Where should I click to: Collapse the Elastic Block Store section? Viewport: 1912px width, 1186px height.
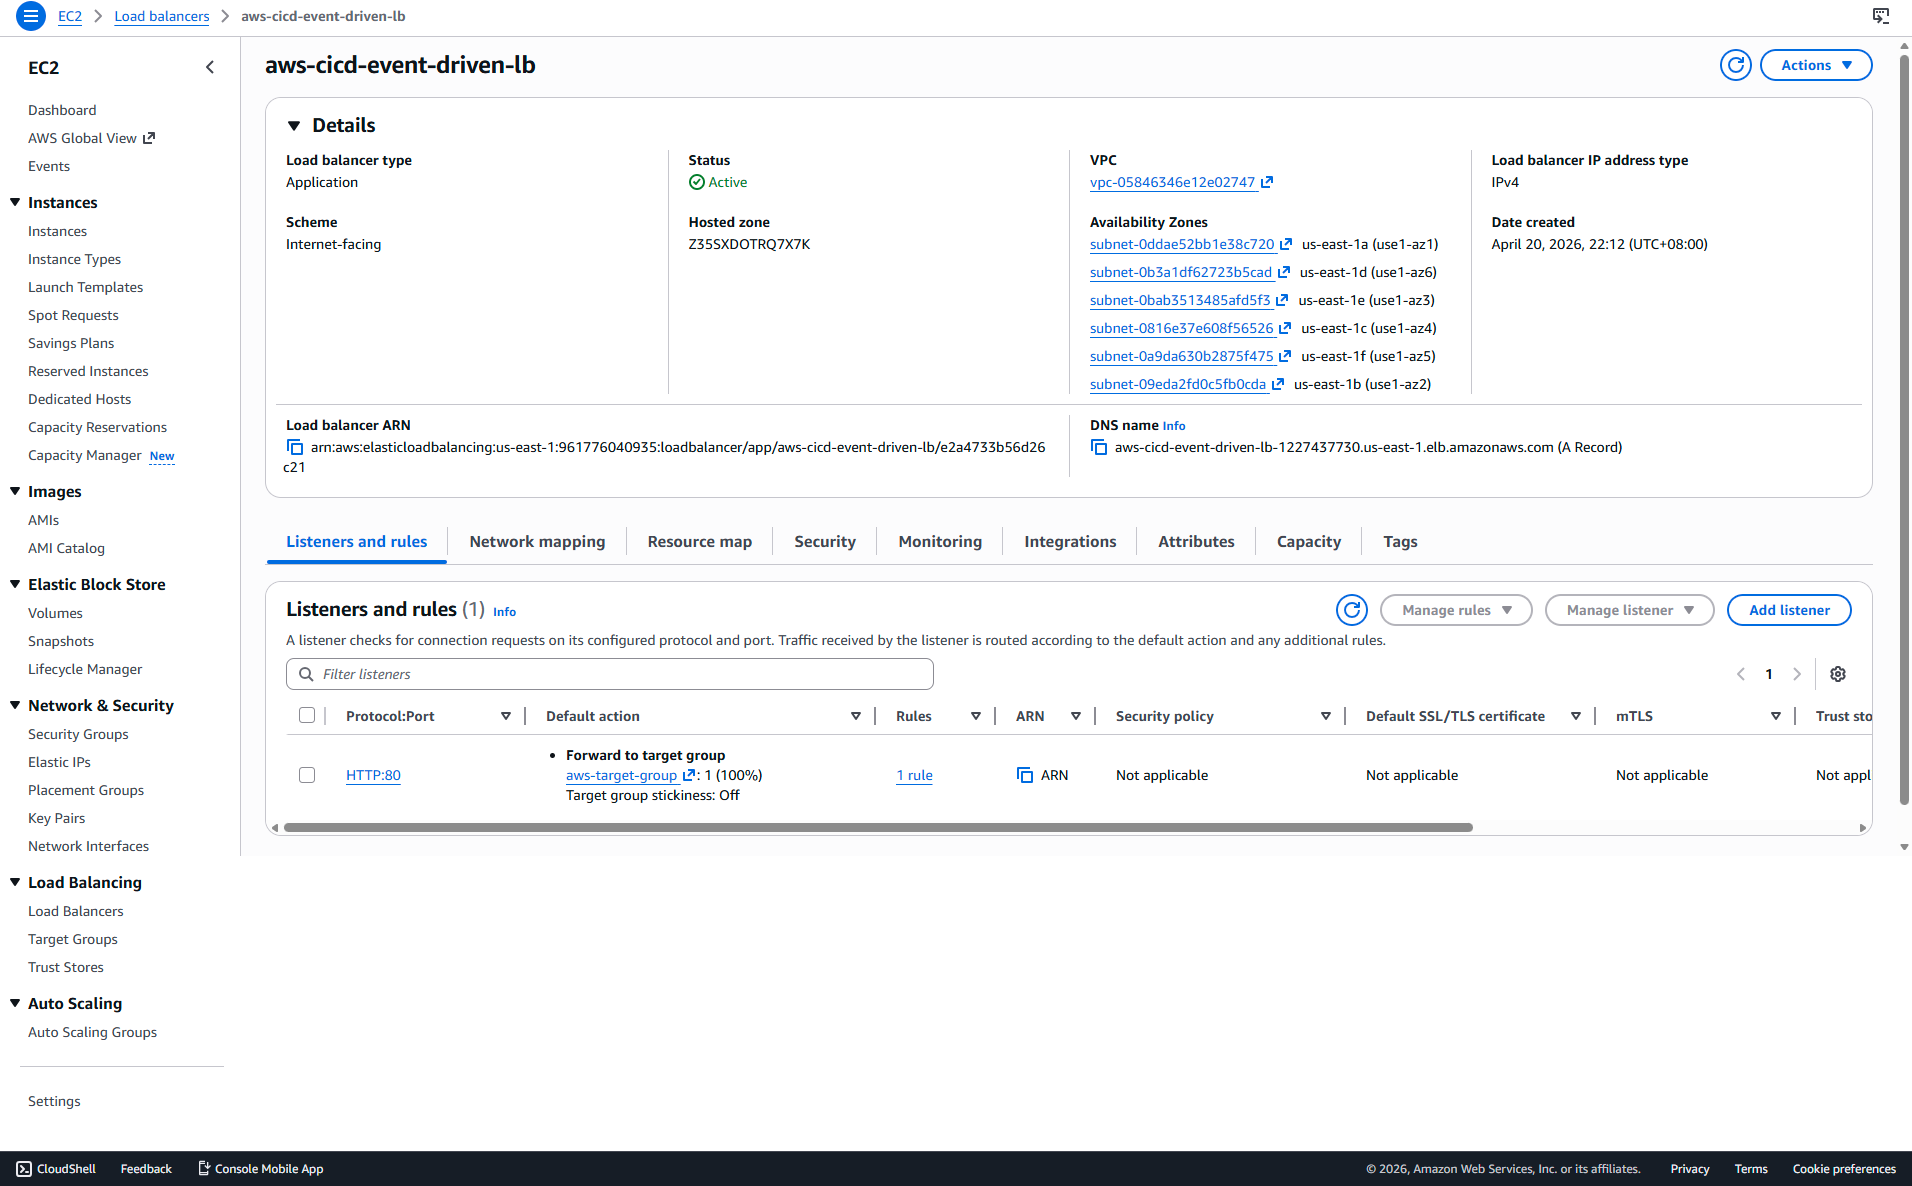click(15, 584)
